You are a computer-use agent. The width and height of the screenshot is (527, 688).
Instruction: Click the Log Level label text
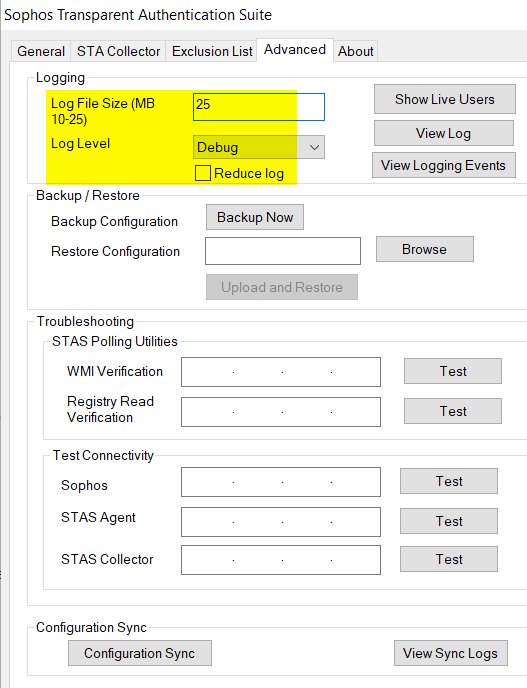[x=80, y=143]
